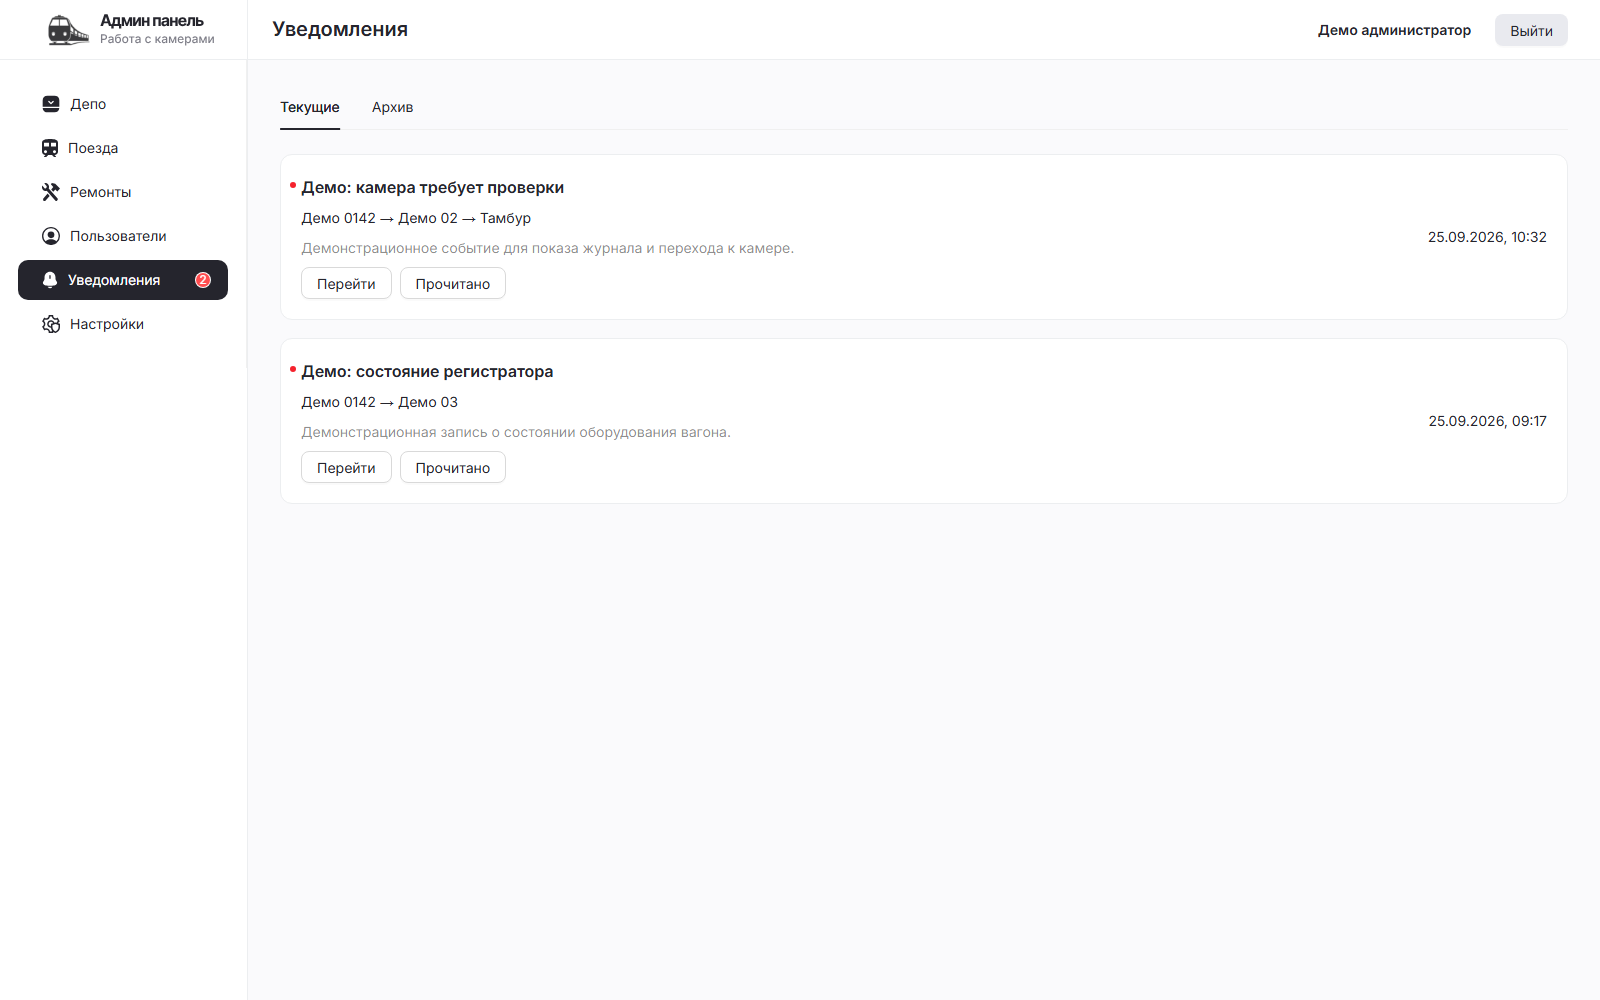
Task: Click the Выйти logout button
Action: (1531, 30)
